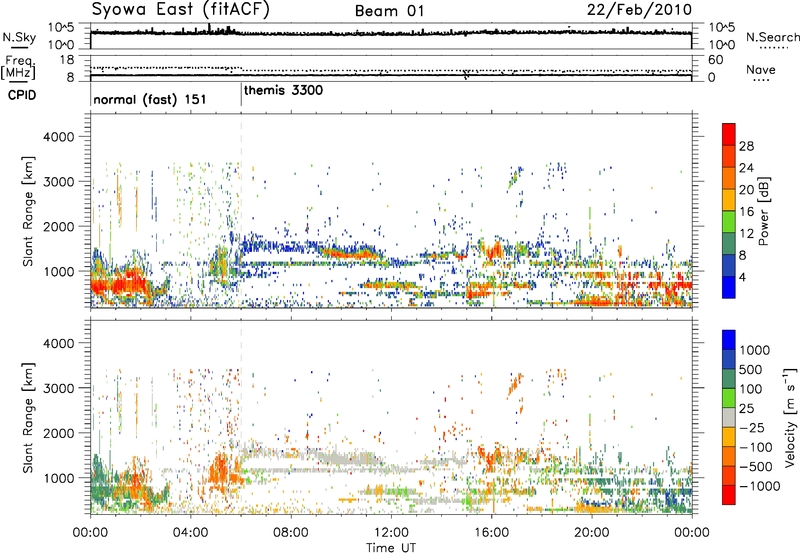Viewport: 800px width, 554px height.
Task: Select the 'N.Sky' legend label
Action: pyautogui.click(x=19, y=37)
